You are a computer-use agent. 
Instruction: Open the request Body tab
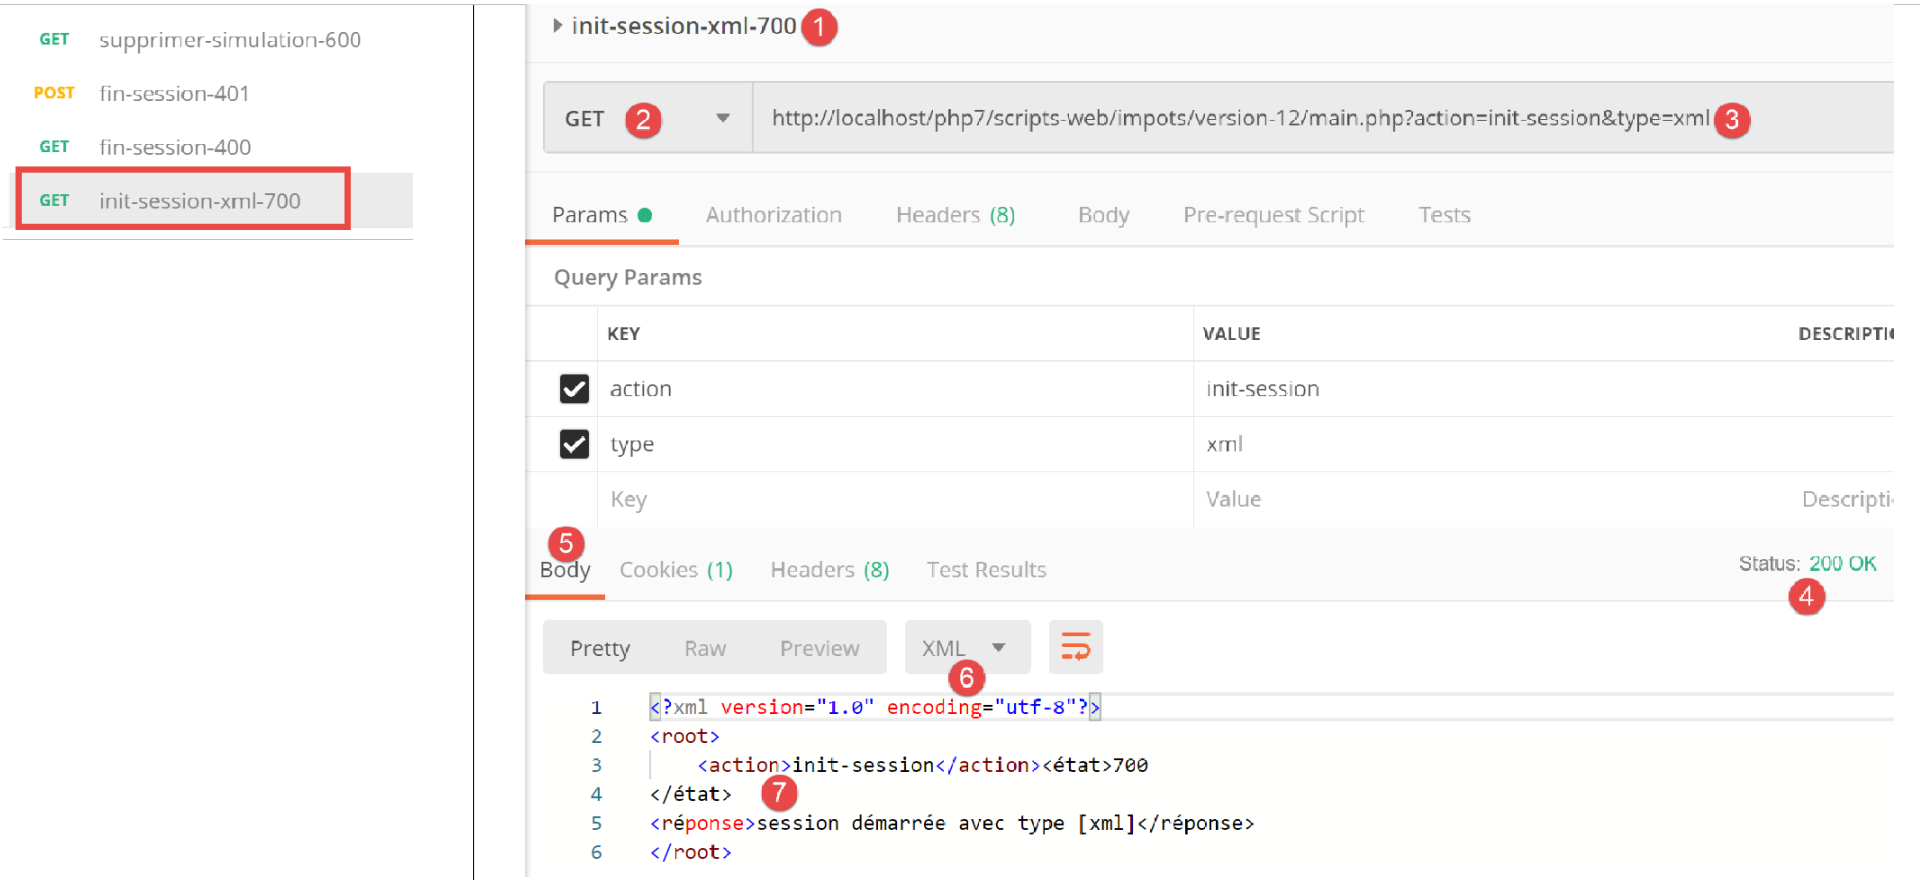1103,215
